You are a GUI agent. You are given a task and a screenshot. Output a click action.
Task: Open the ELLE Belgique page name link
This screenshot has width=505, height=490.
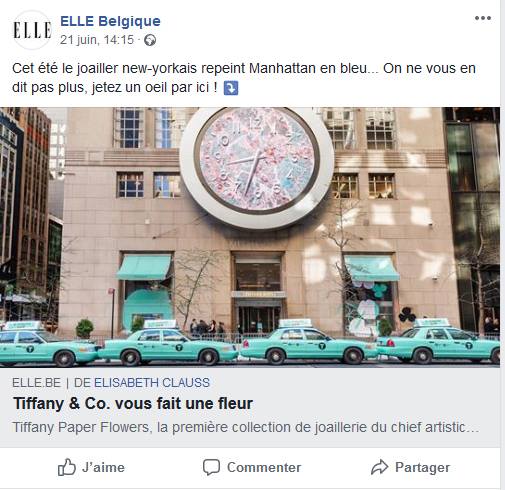(110, 21)
